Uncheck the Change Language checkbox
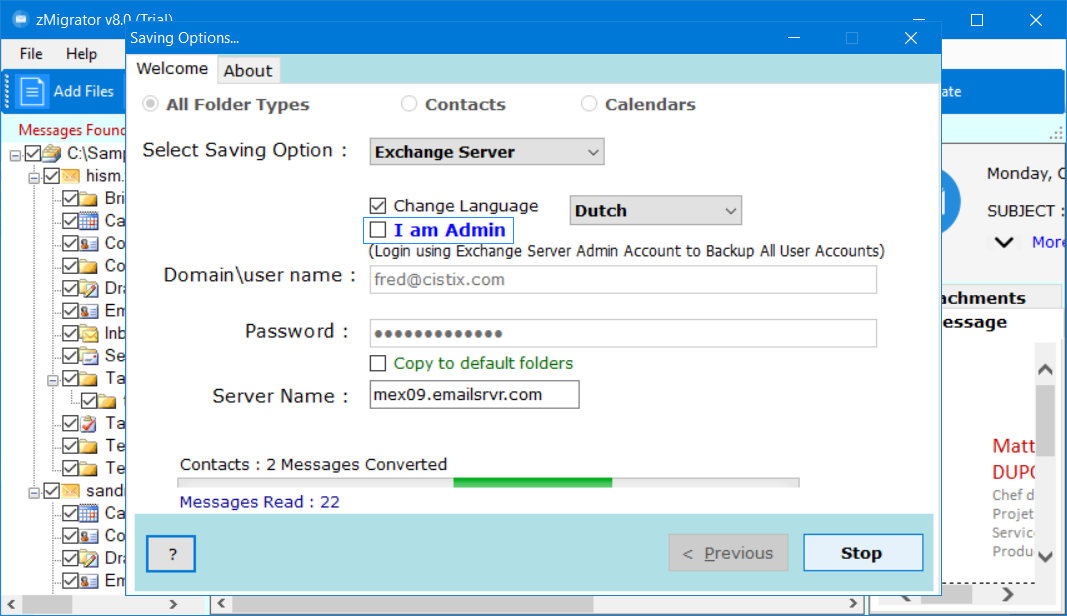The image size is (1067, 616). click(378, 206)
